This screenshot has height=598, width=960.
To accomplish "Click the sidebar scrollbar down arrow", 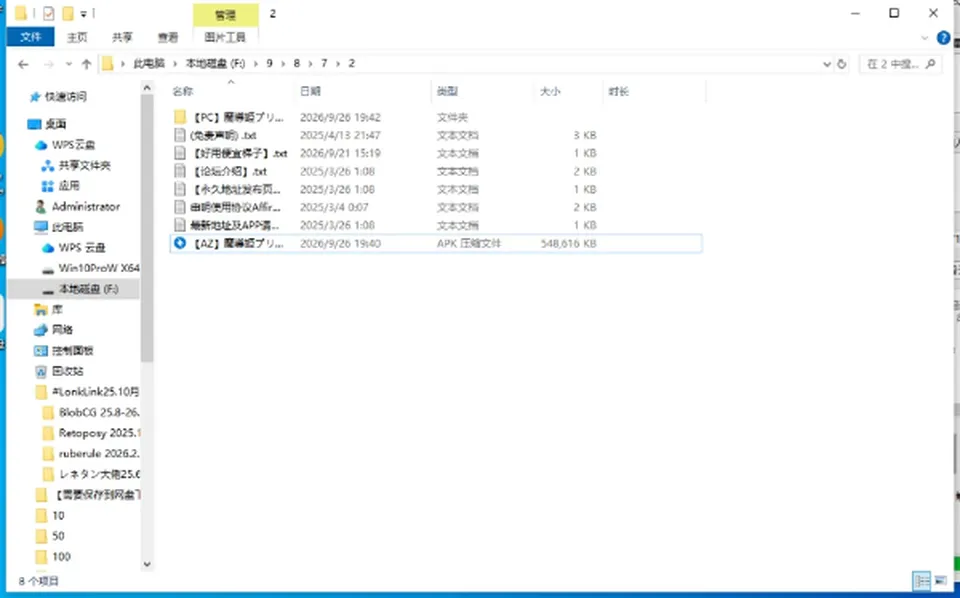I will coord(147,564).
